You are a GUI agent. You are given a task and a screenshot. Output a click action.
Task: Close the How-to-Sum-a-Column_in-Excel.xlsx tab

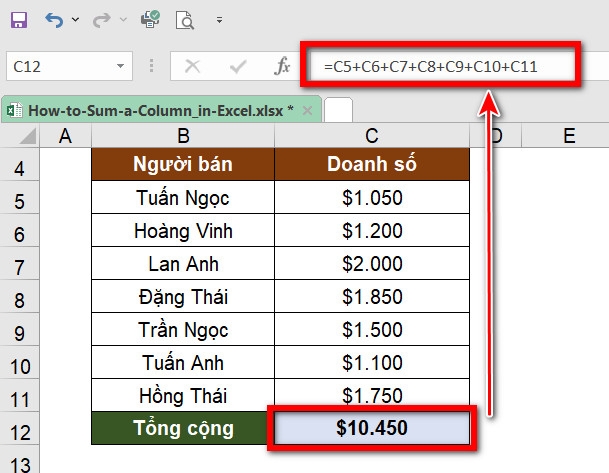click(x=307, y=111)
